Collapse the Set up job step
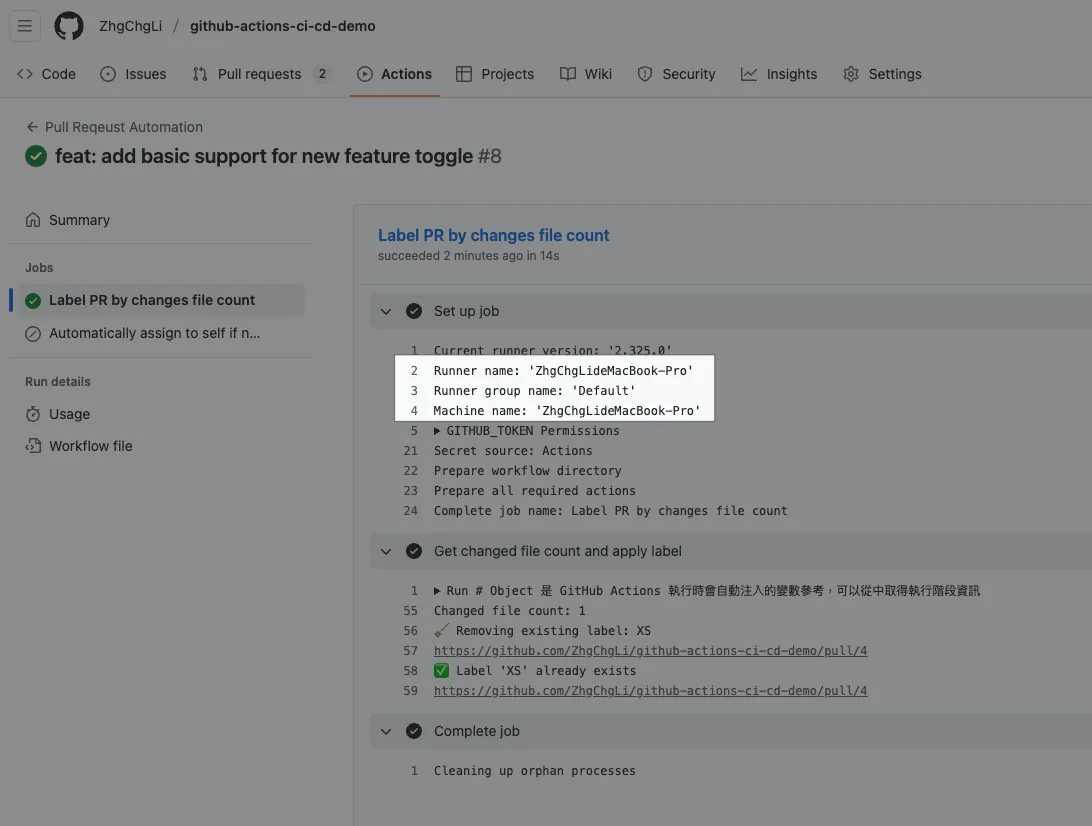Screen dimensions: 1092x826 (x=386, y=311)
